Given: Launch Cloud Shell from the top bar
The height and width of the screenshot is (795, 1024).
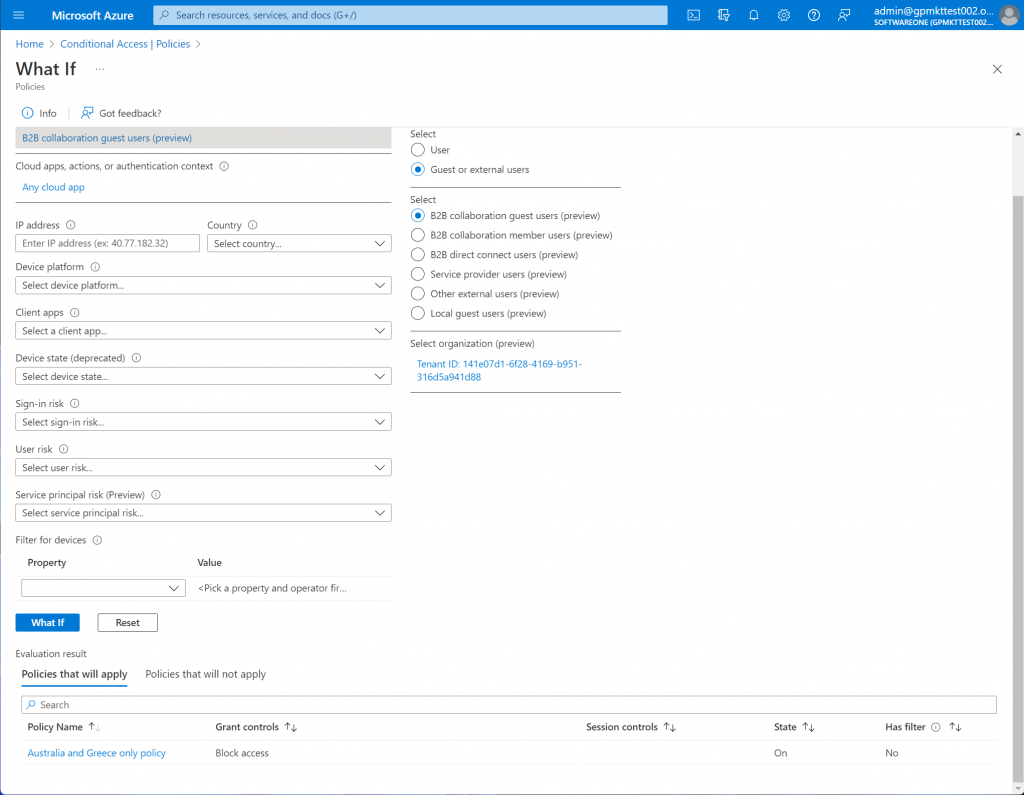Looking at the screenshot, I should pos(693,15).
